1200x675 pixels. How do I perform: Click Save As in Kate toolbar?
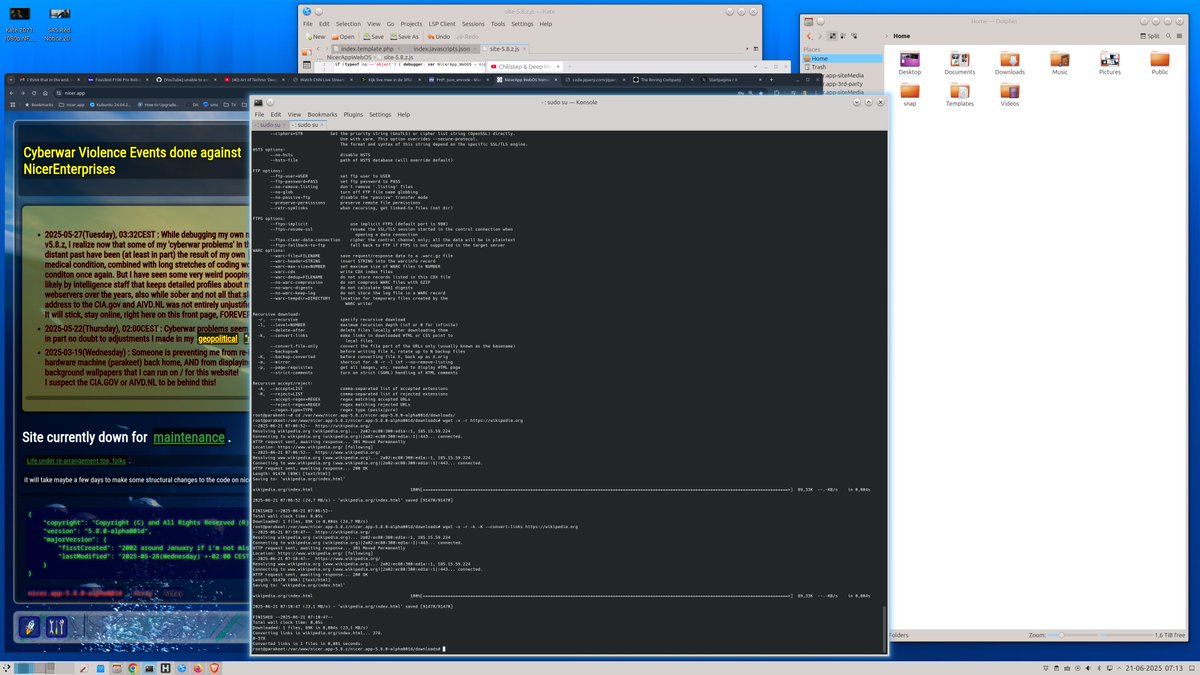[x=404, y=36]
